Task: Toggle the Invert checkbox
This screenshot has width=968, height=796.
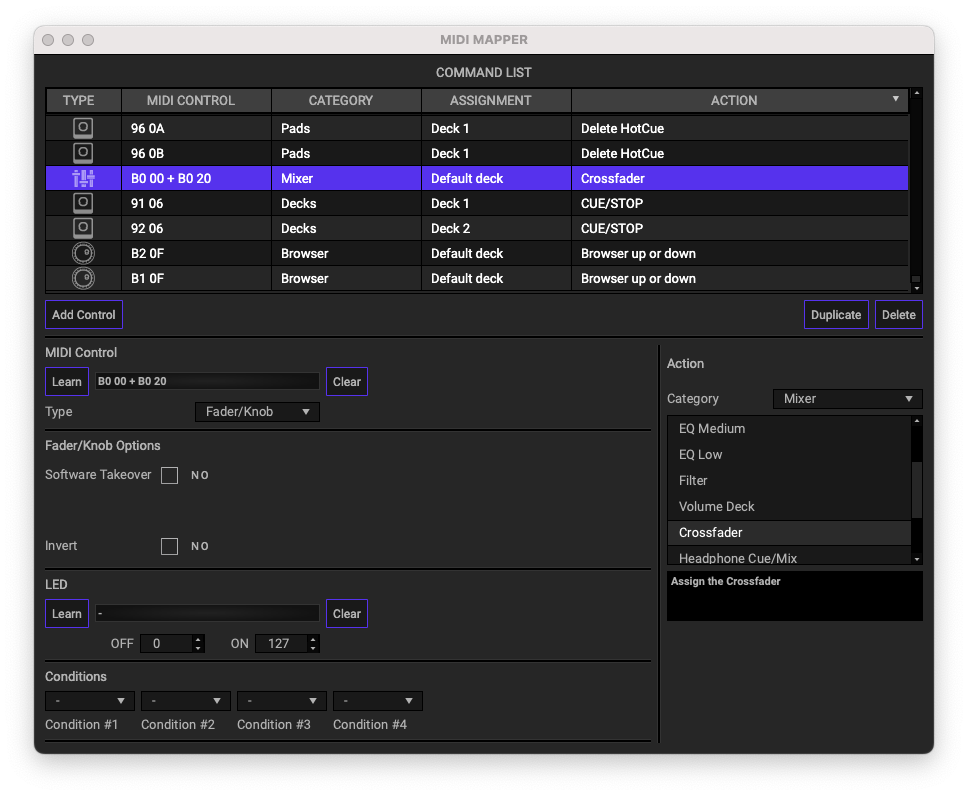Action: 170,546
